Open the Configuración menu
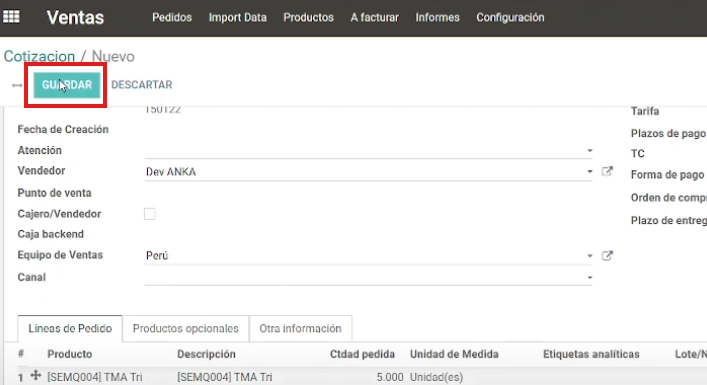 tap(510, 18)
